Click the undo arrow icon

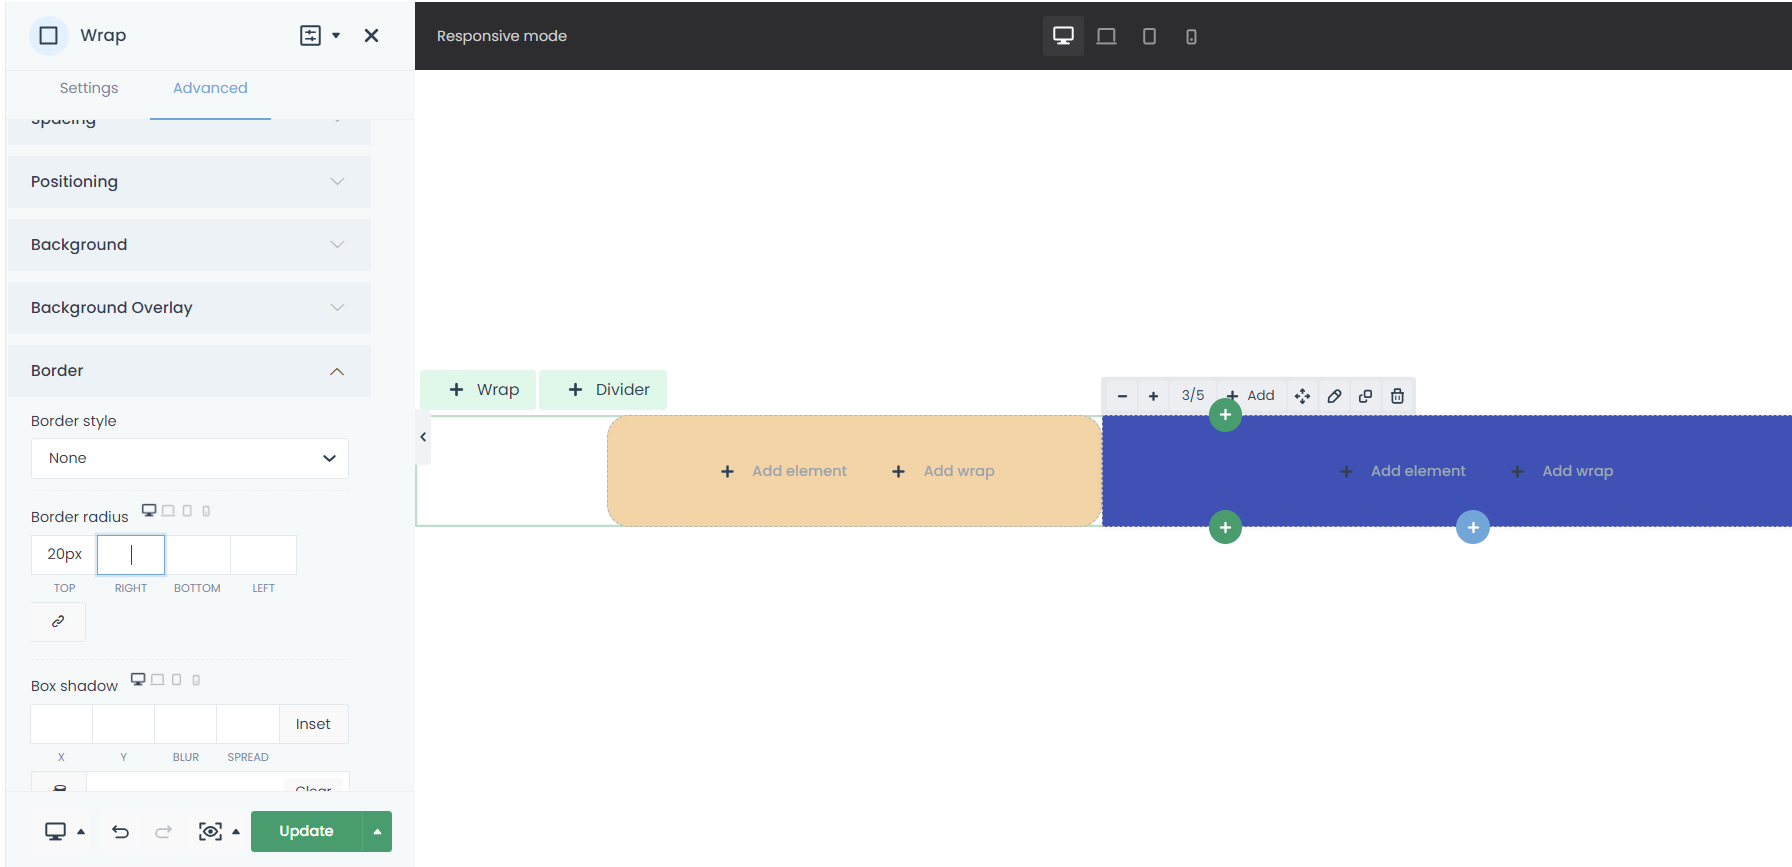coord(120,831)
